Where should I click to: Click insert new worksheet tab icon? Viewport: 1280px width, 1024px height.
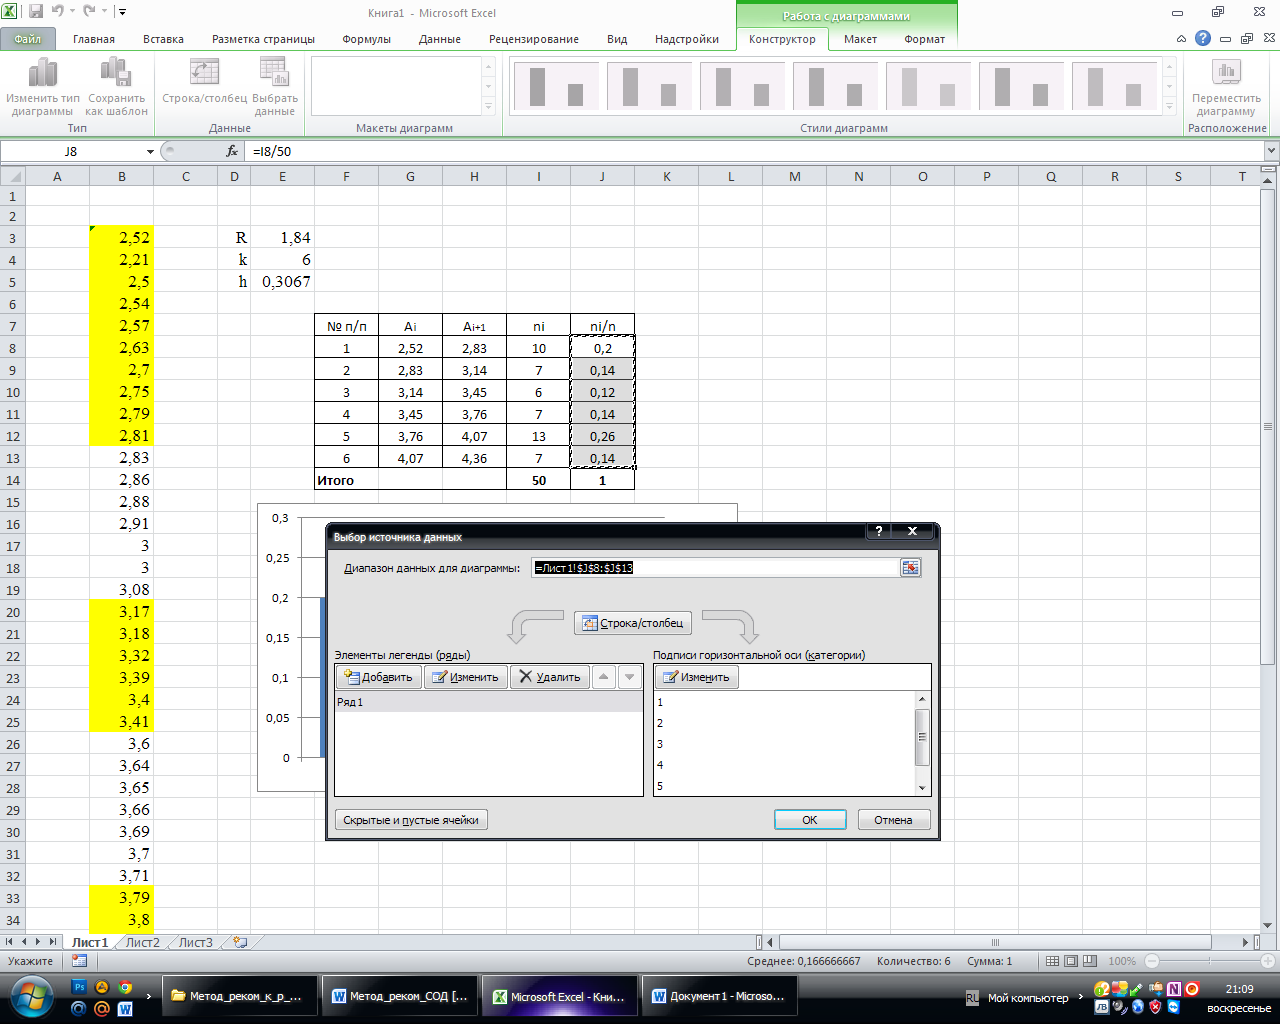[240, 942]
